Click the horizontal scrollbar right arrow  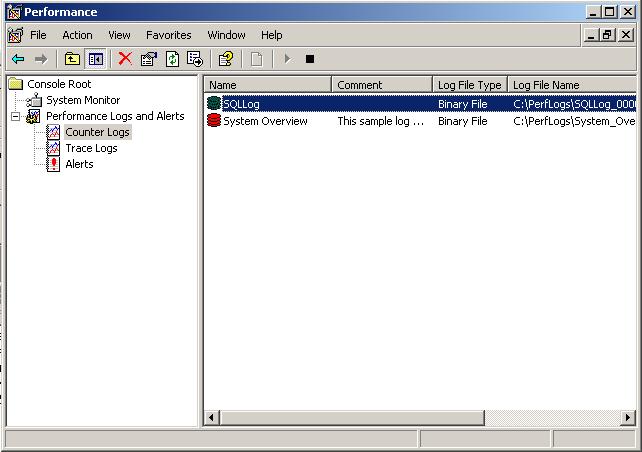pos(627,417)
